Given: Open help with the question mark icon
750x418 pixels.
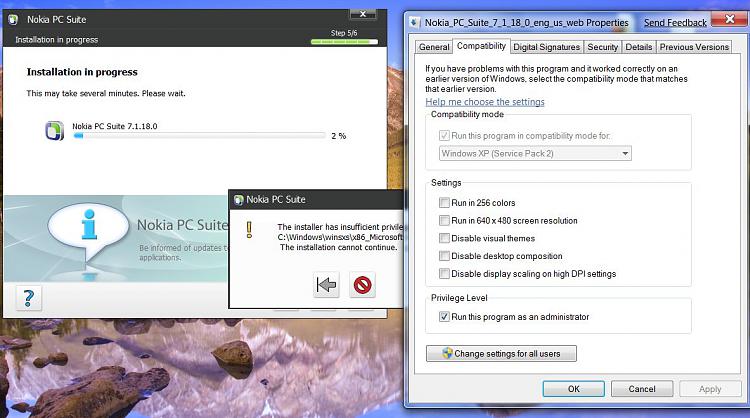Looking at the screenshot, I should pos(29,298).
